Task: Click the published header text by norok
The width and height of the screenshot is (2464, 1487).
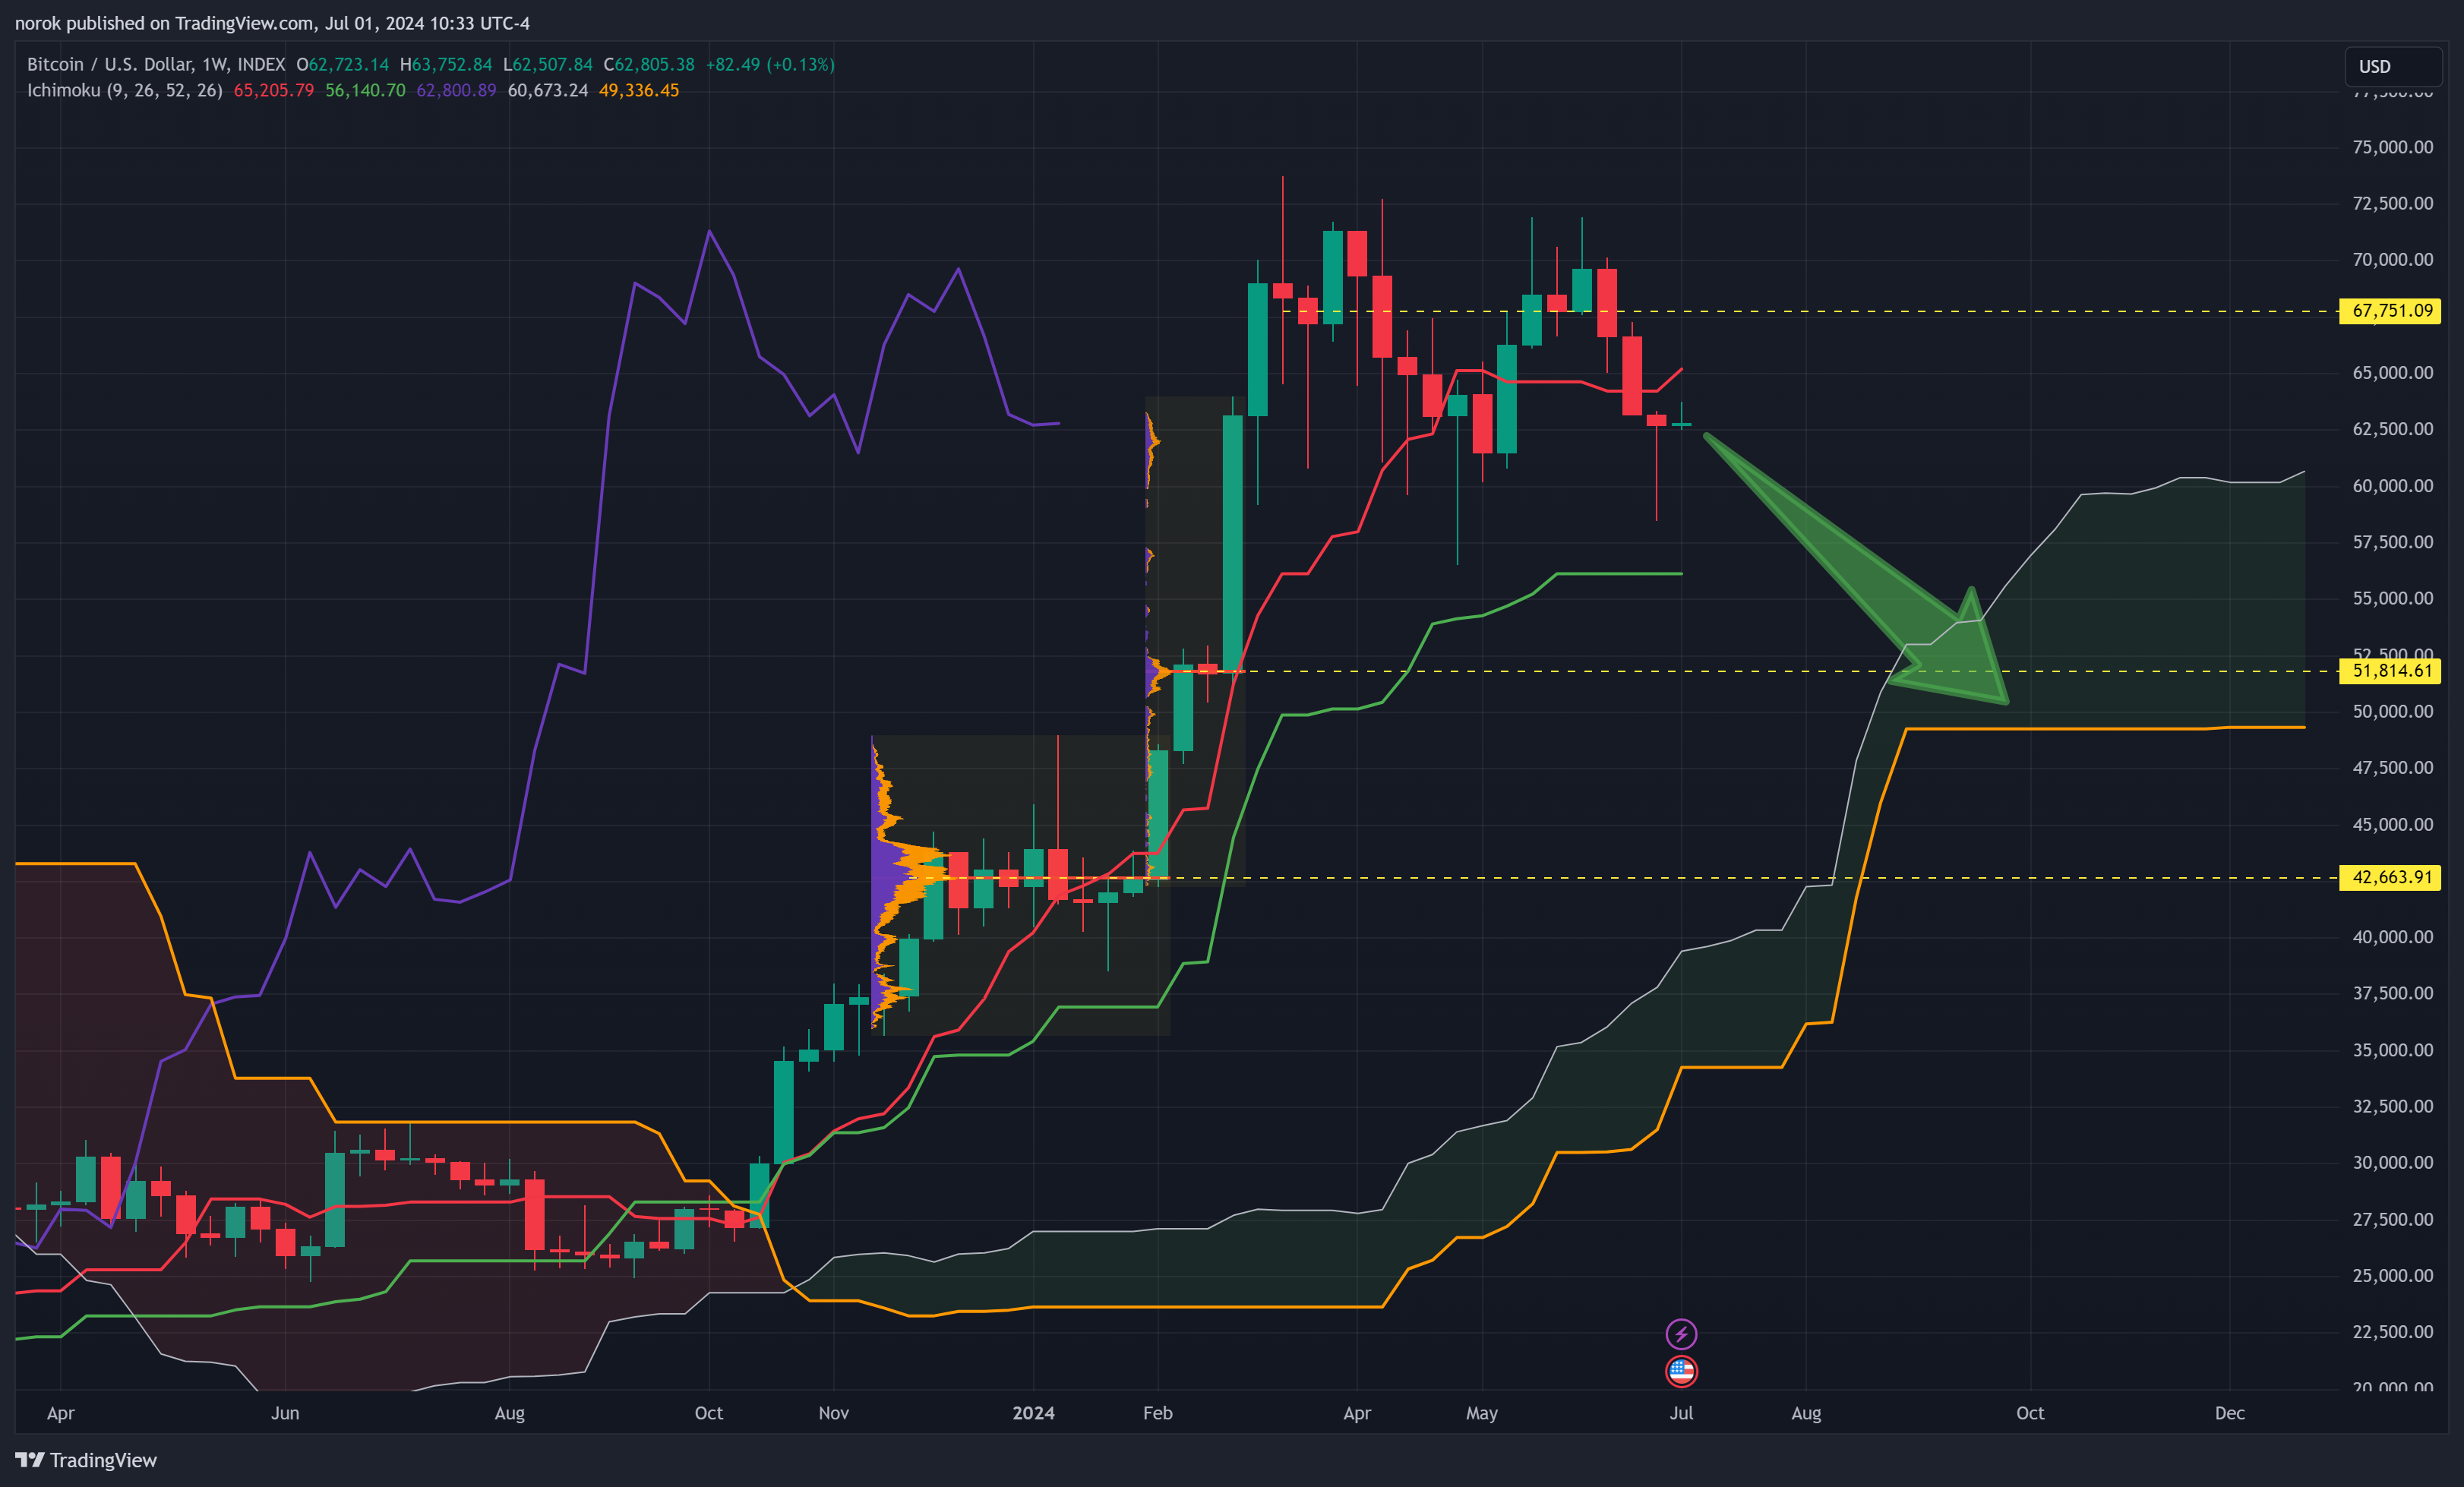Action: tap(272, 23)
